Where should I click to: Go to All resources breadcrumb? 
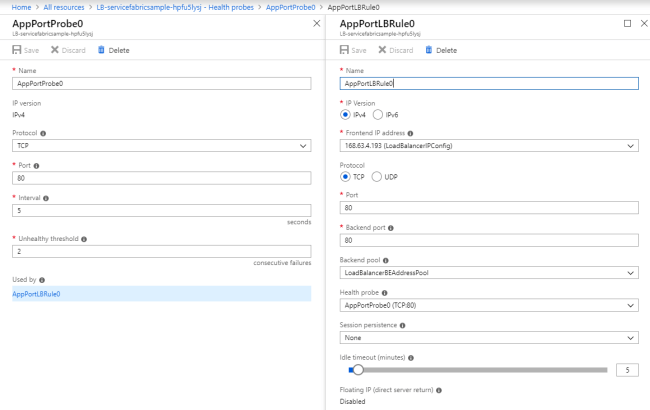tap(64, 7)
